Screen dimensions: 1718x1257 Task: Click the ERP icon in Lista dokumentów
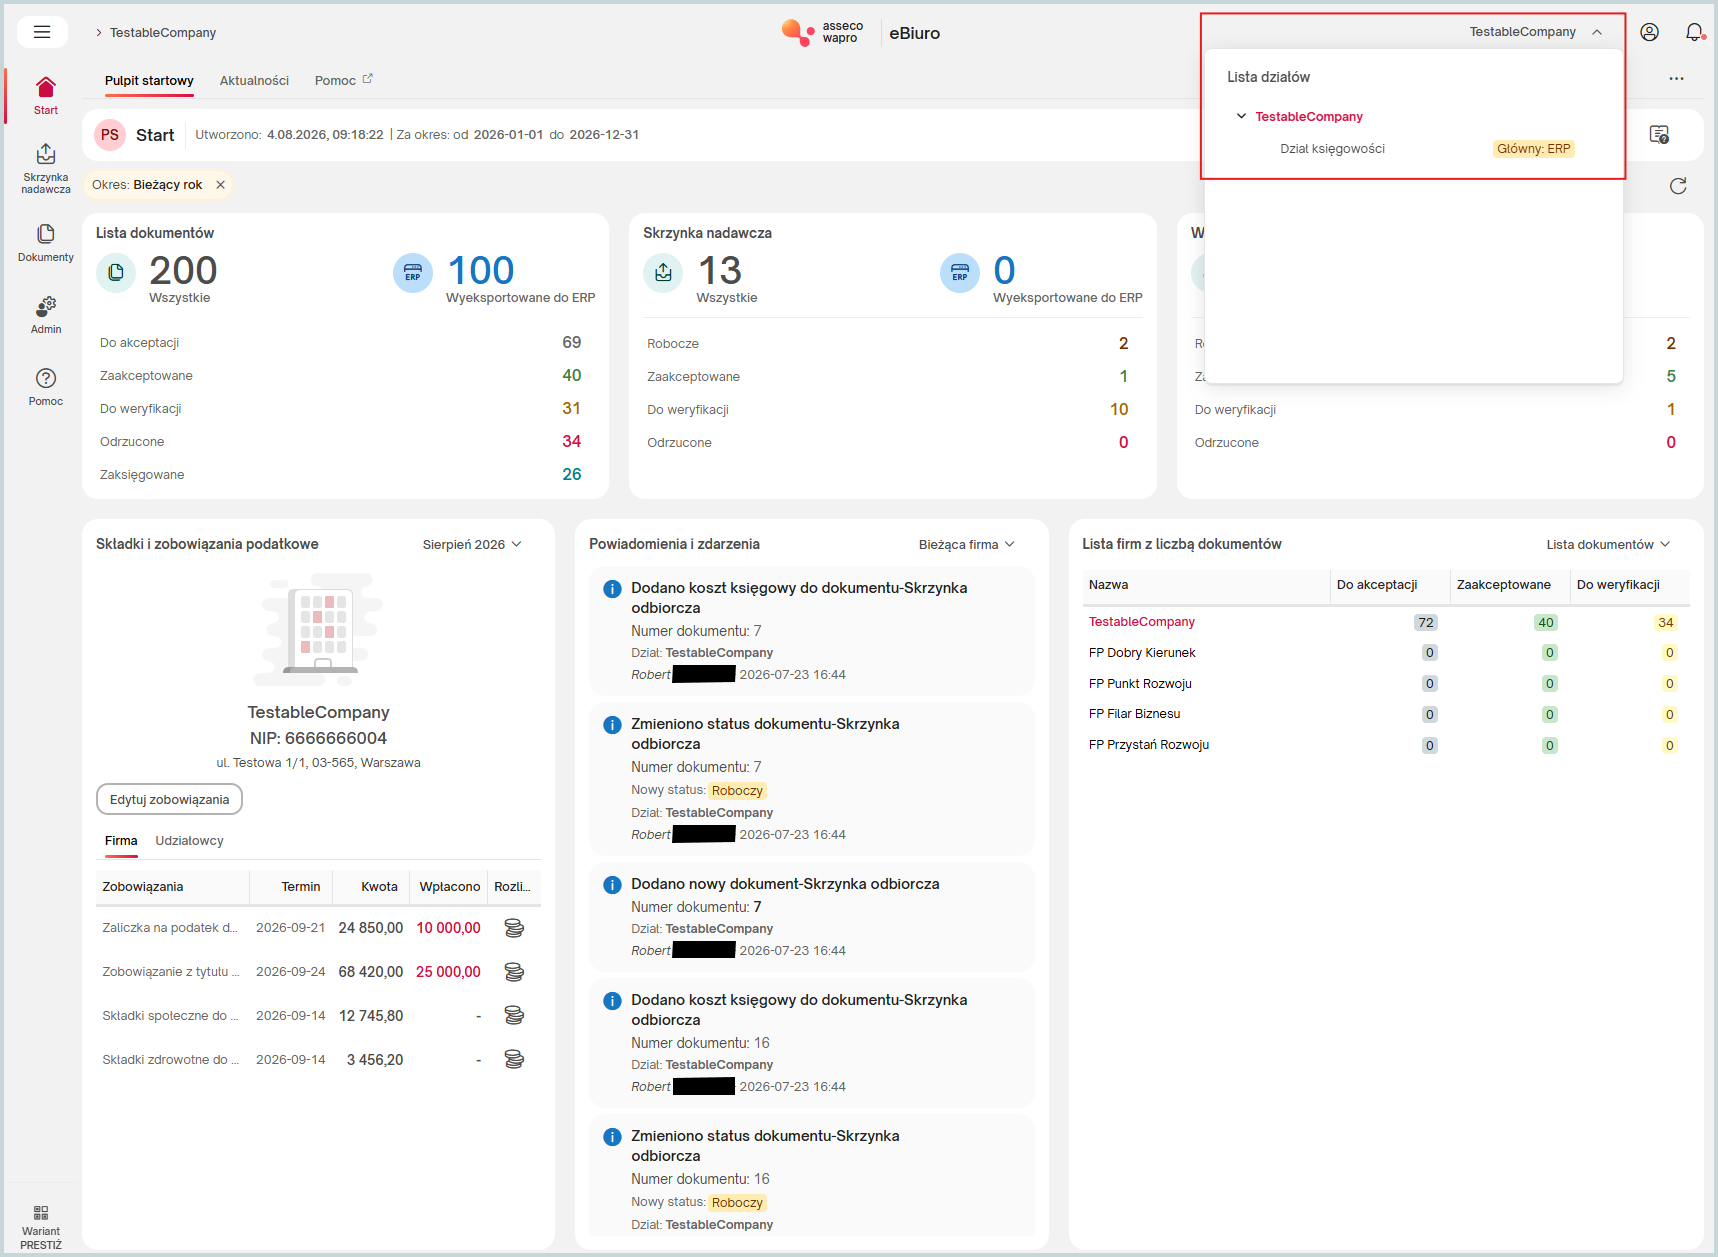[413, 273]
